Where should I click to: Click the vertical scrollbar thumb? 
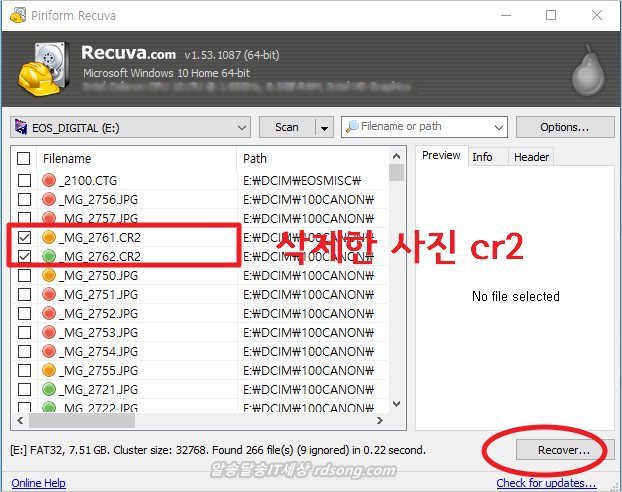[396, 173]
